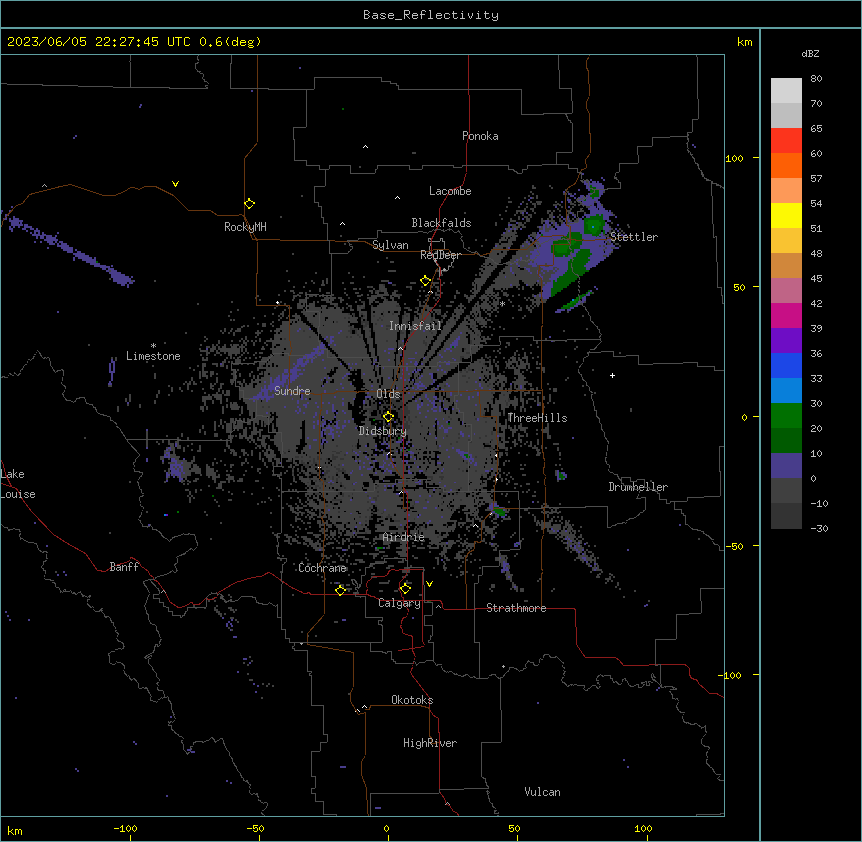Select the Drumheller label
This screenshot has height=842, width=862.
(x=638, y=487)
